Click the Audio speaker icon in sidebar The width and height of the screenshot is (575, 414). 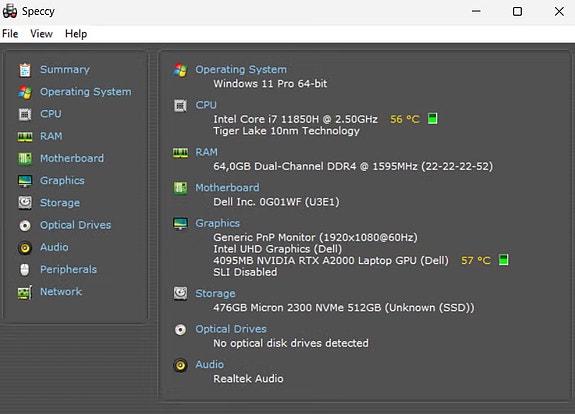(x=25, y=248)
